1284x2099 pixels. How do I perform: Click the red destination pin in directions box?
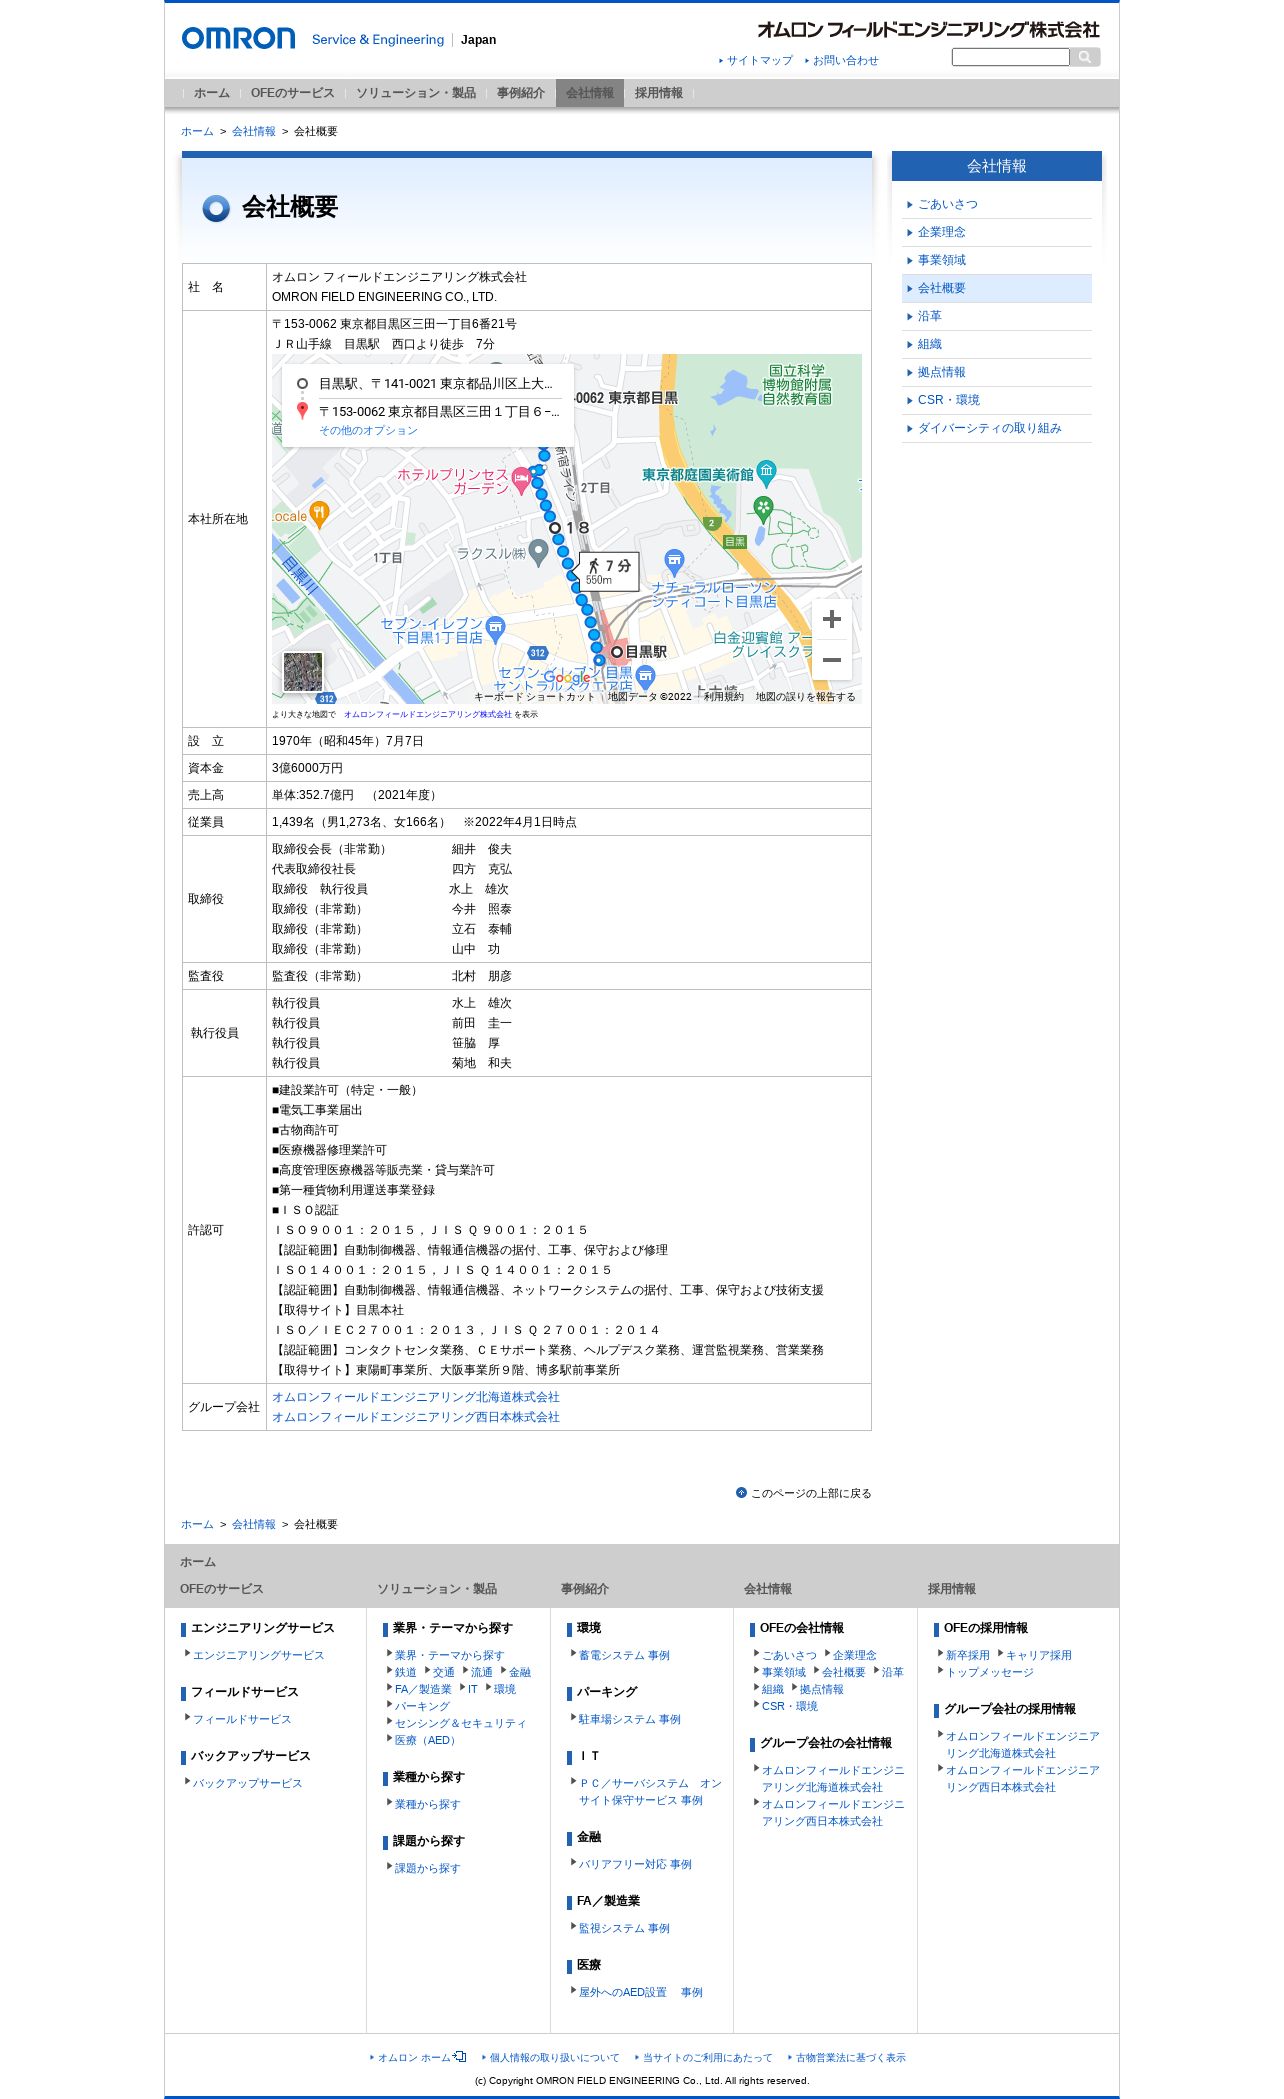302,410
